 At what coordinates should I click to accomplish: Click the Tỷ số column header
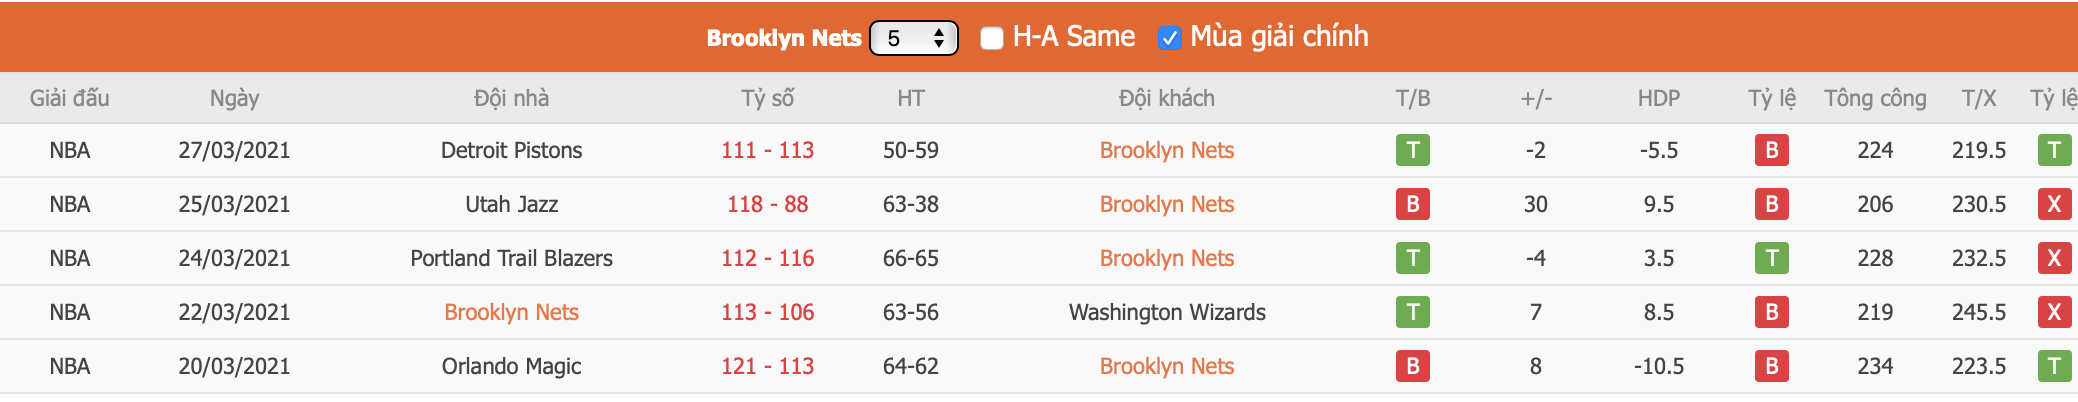coord(767,98)
